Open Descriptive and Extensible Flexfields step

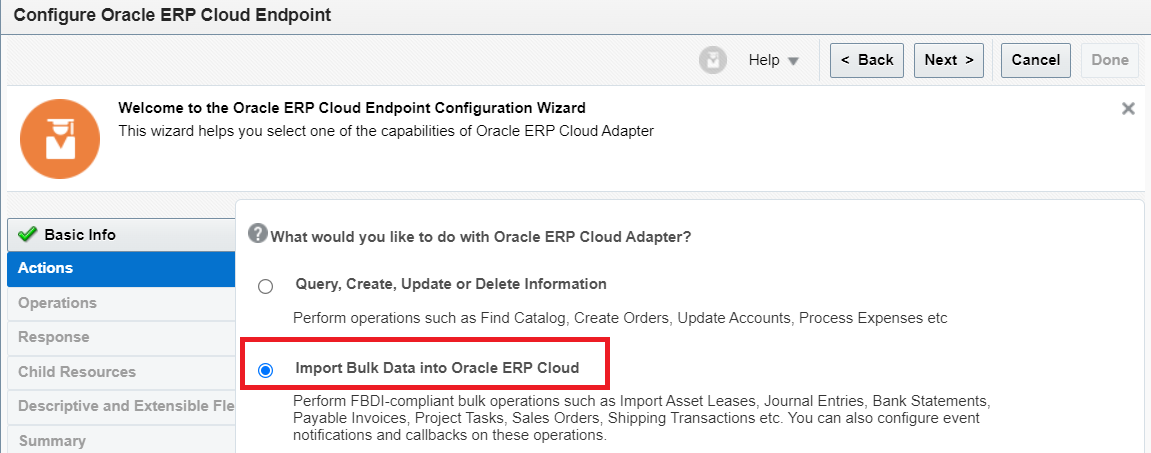pos(121,407)
